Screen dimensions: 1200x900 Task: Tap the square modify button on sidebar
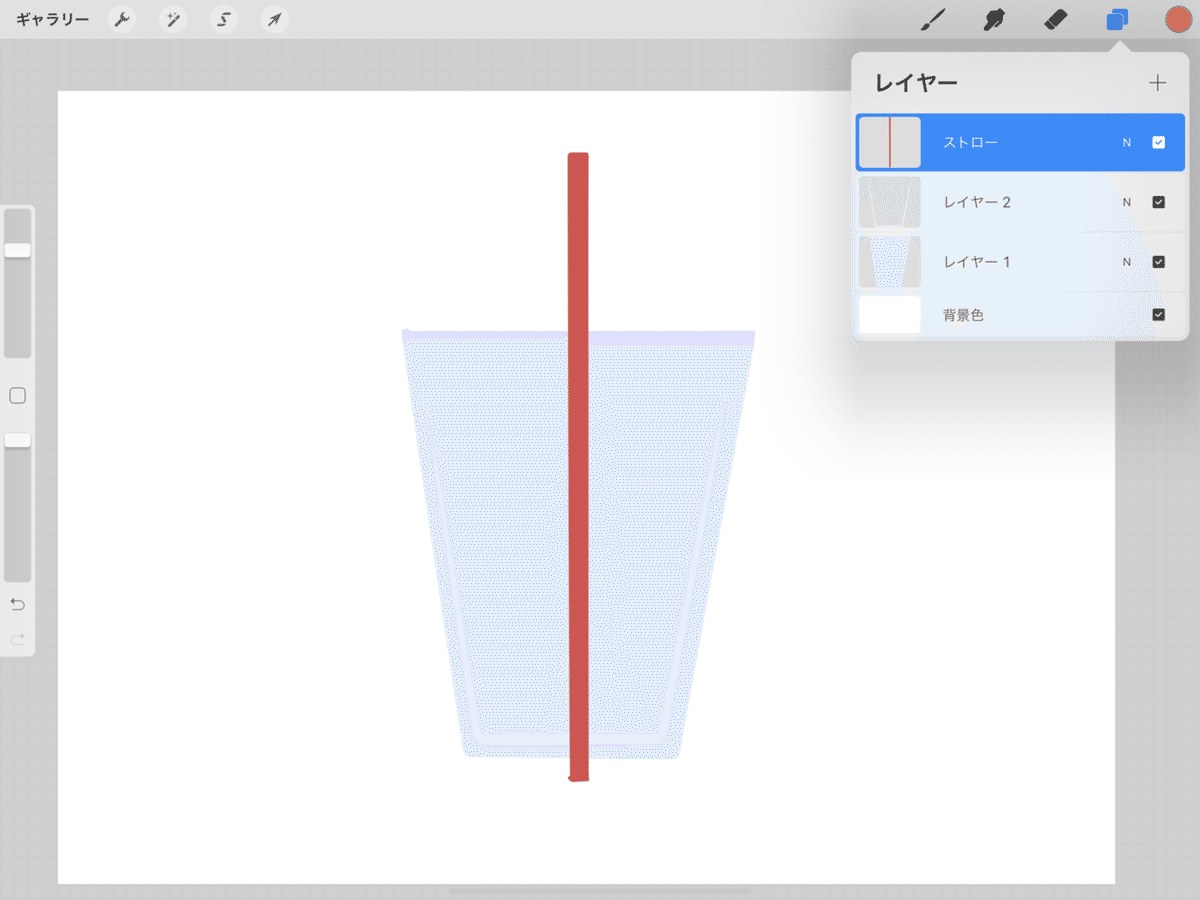pyautogui.click(x=18, y=396)
